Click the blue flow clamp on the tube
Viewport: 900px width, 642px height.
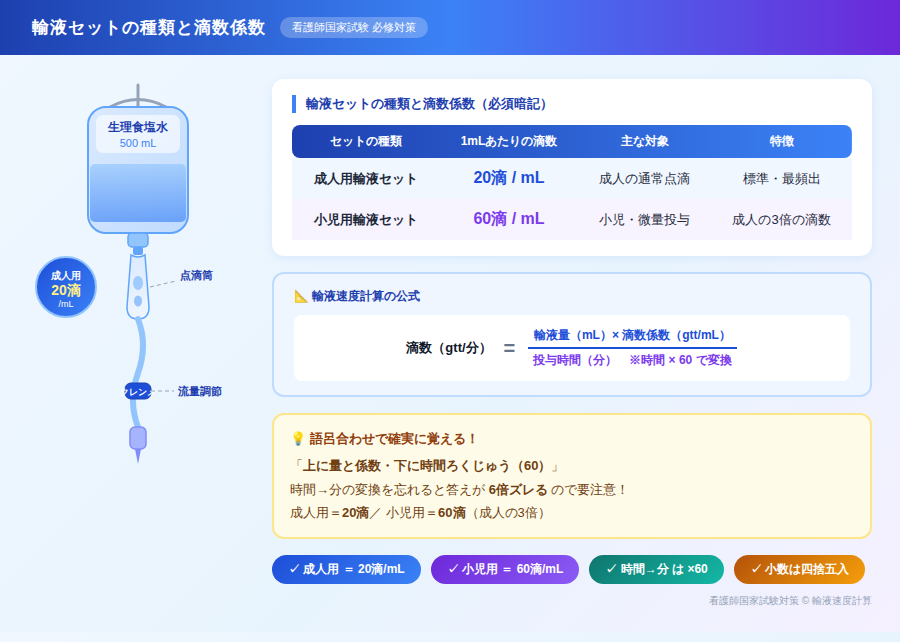point(137,392)
